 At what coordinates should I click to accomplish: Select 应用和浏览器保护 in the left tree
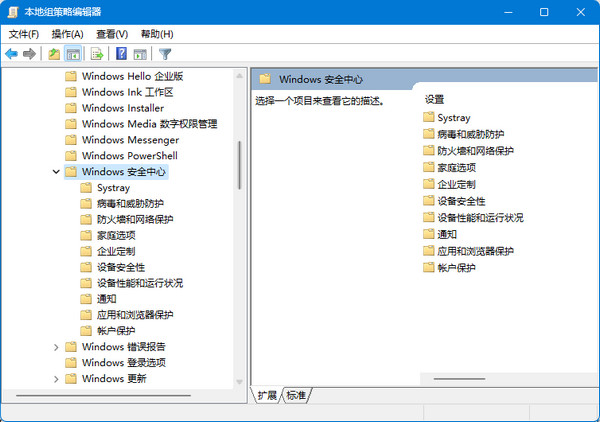[x=127, y=315]
